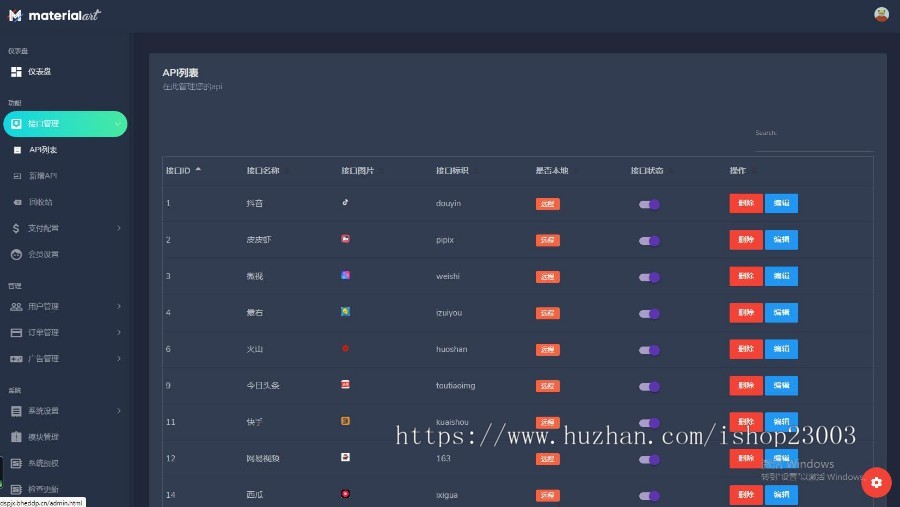Toggle status switch for izuiyou
The width and height of the screenshot is (900, 507).
pyautogui.click(x=649, y=314)
